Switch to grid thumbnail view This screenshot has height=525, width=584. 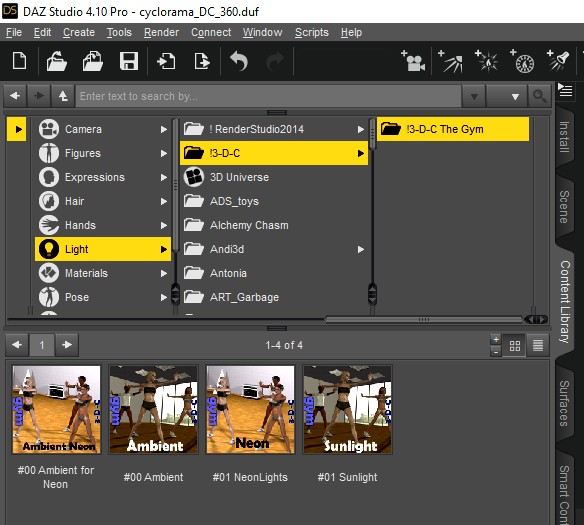(515, 346)
